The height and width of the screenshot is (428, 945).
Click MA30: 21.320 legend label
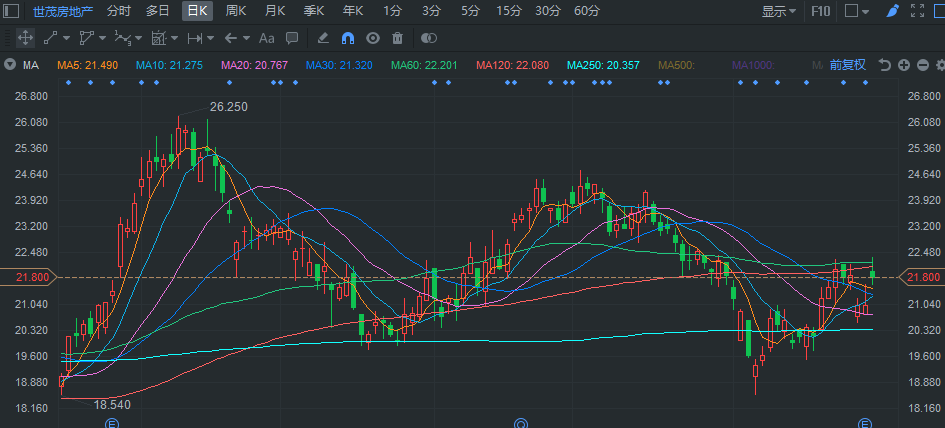point(339,65)
